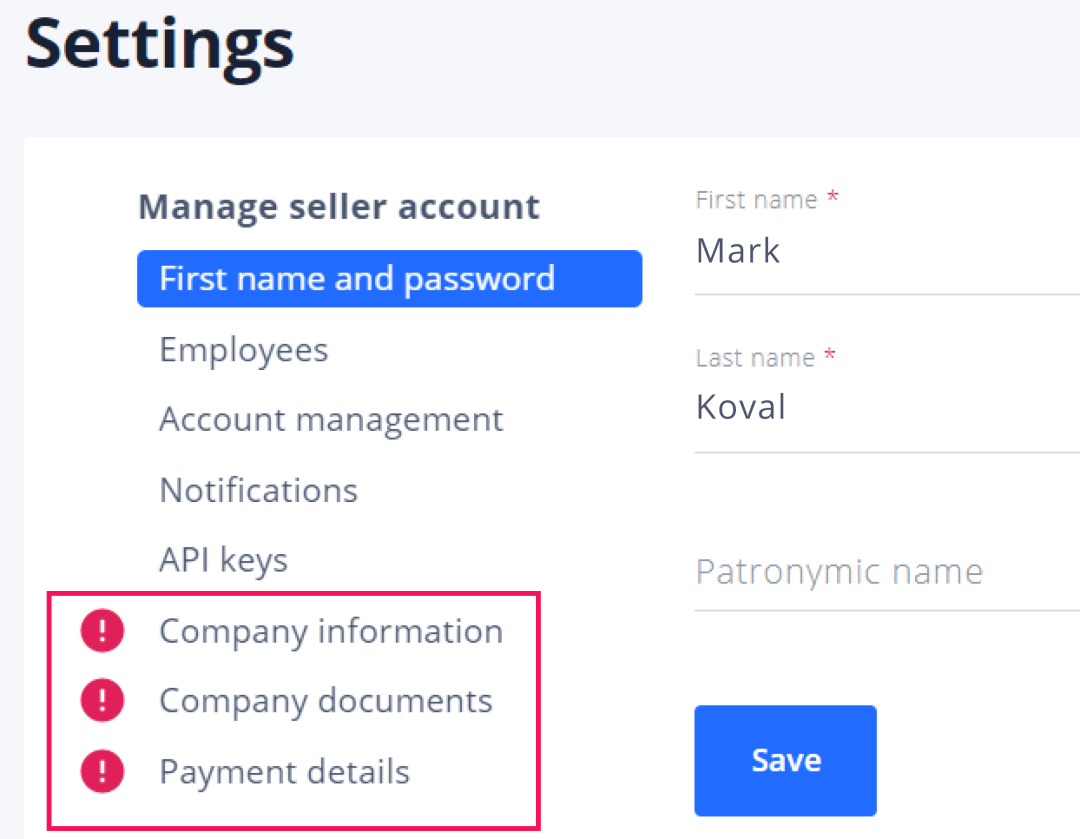Click the Settings page title
Image resolution: width=1080 pixels, height=839 pixels.
pyautogui.click(x=160, y=44)
